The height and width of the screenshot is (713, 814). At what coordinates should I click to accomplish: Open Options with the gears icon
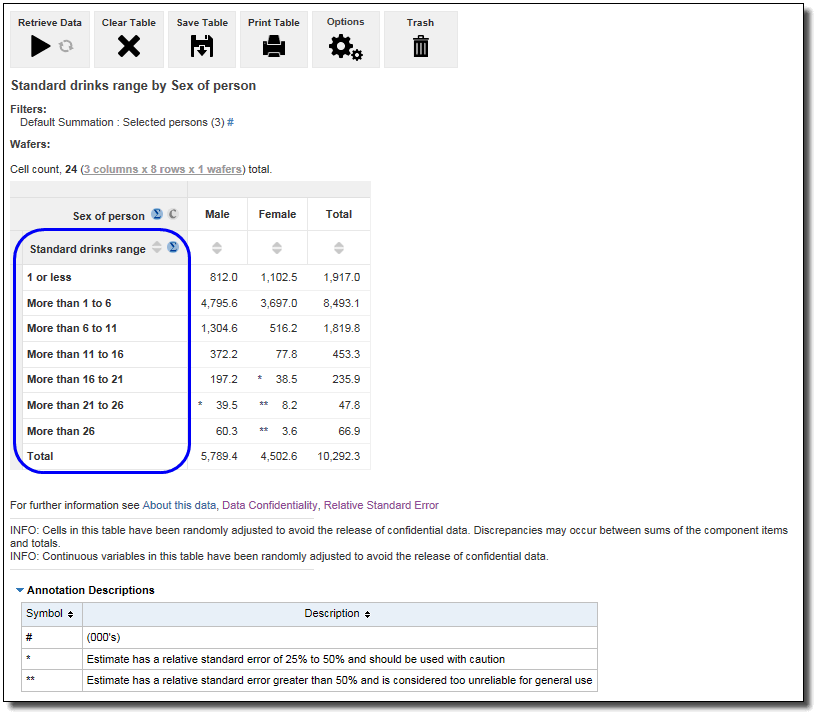click(x=346, y=46)
